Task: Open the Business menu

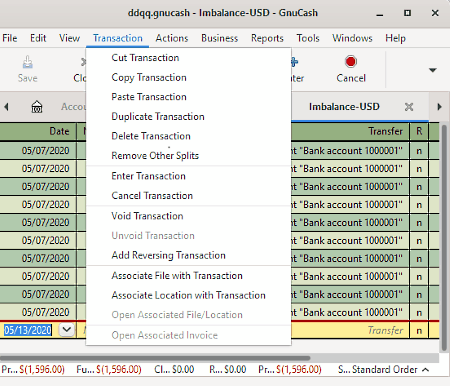Action: tap(219, 38)
